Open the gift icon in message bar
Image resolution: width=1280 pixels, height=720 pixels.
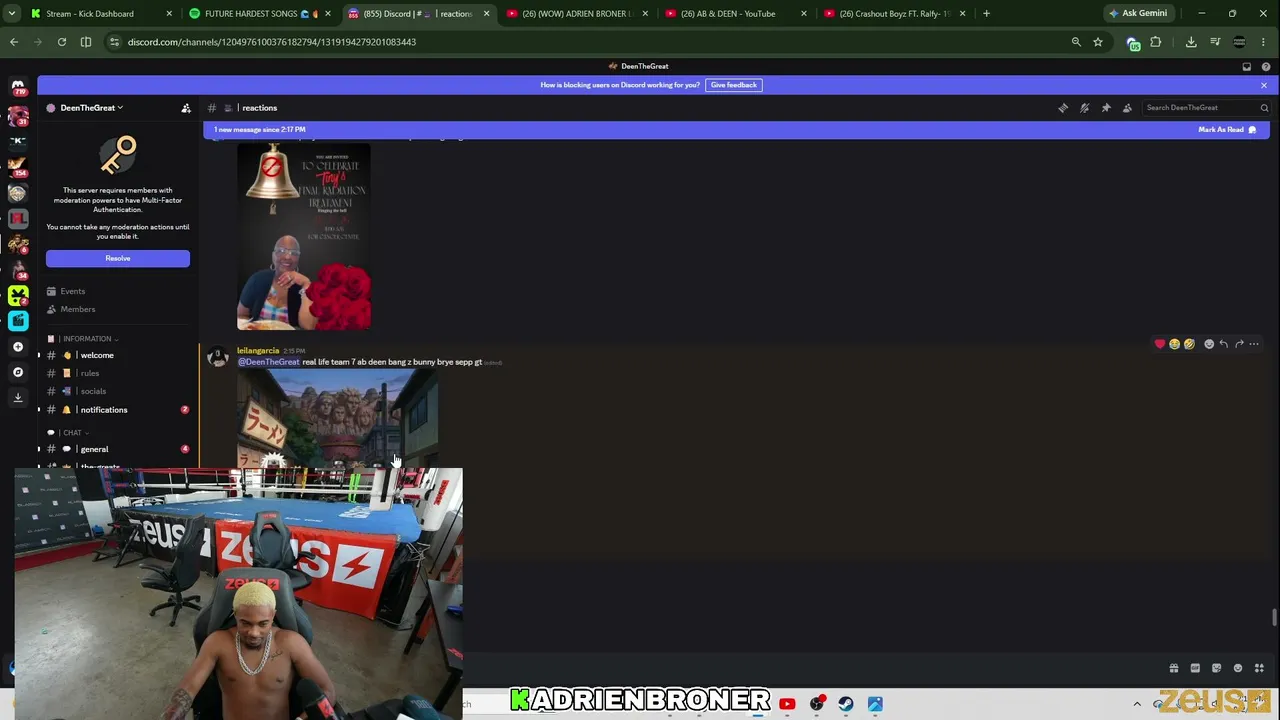[x=1174, y=668]
